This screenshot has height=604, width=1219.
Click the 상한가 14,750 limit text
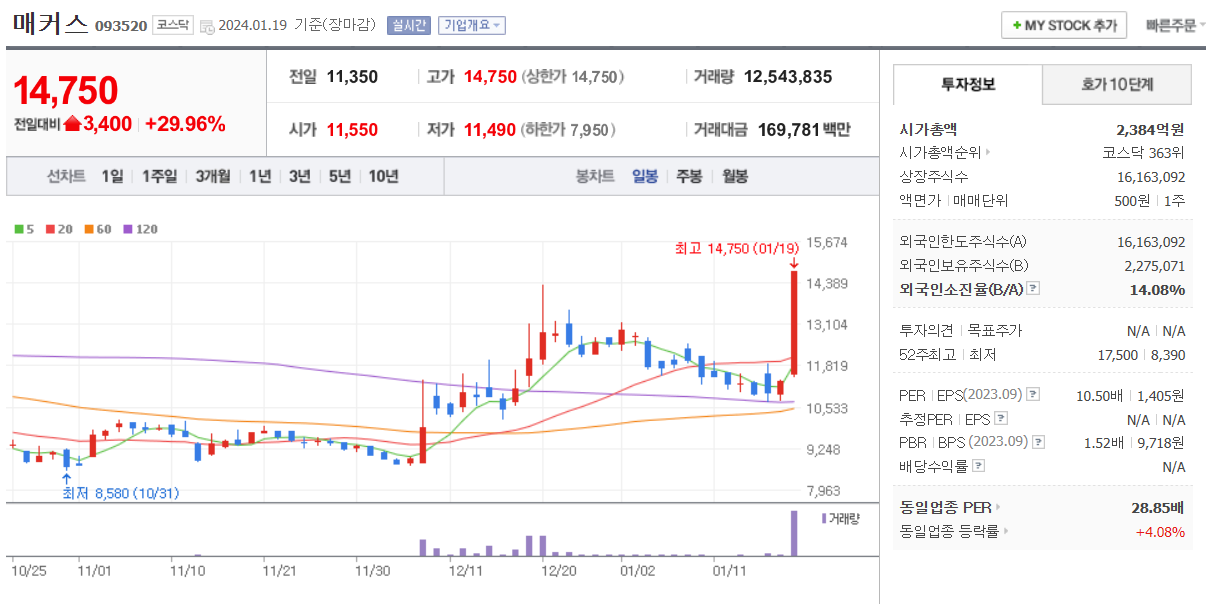pyautogui.click(x=573, y=77)
